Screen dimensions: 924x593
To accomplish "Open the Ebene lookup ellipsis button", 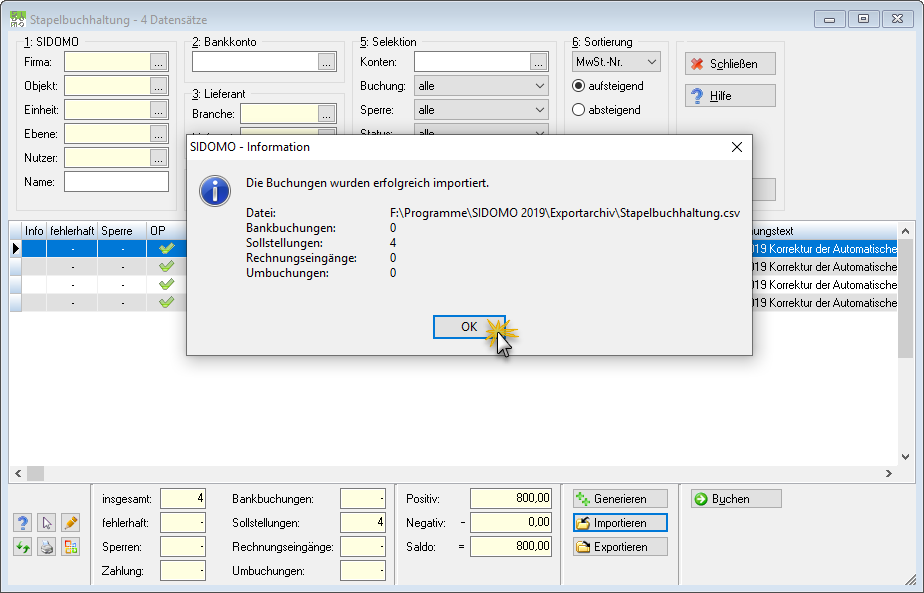I will (159, 134).
